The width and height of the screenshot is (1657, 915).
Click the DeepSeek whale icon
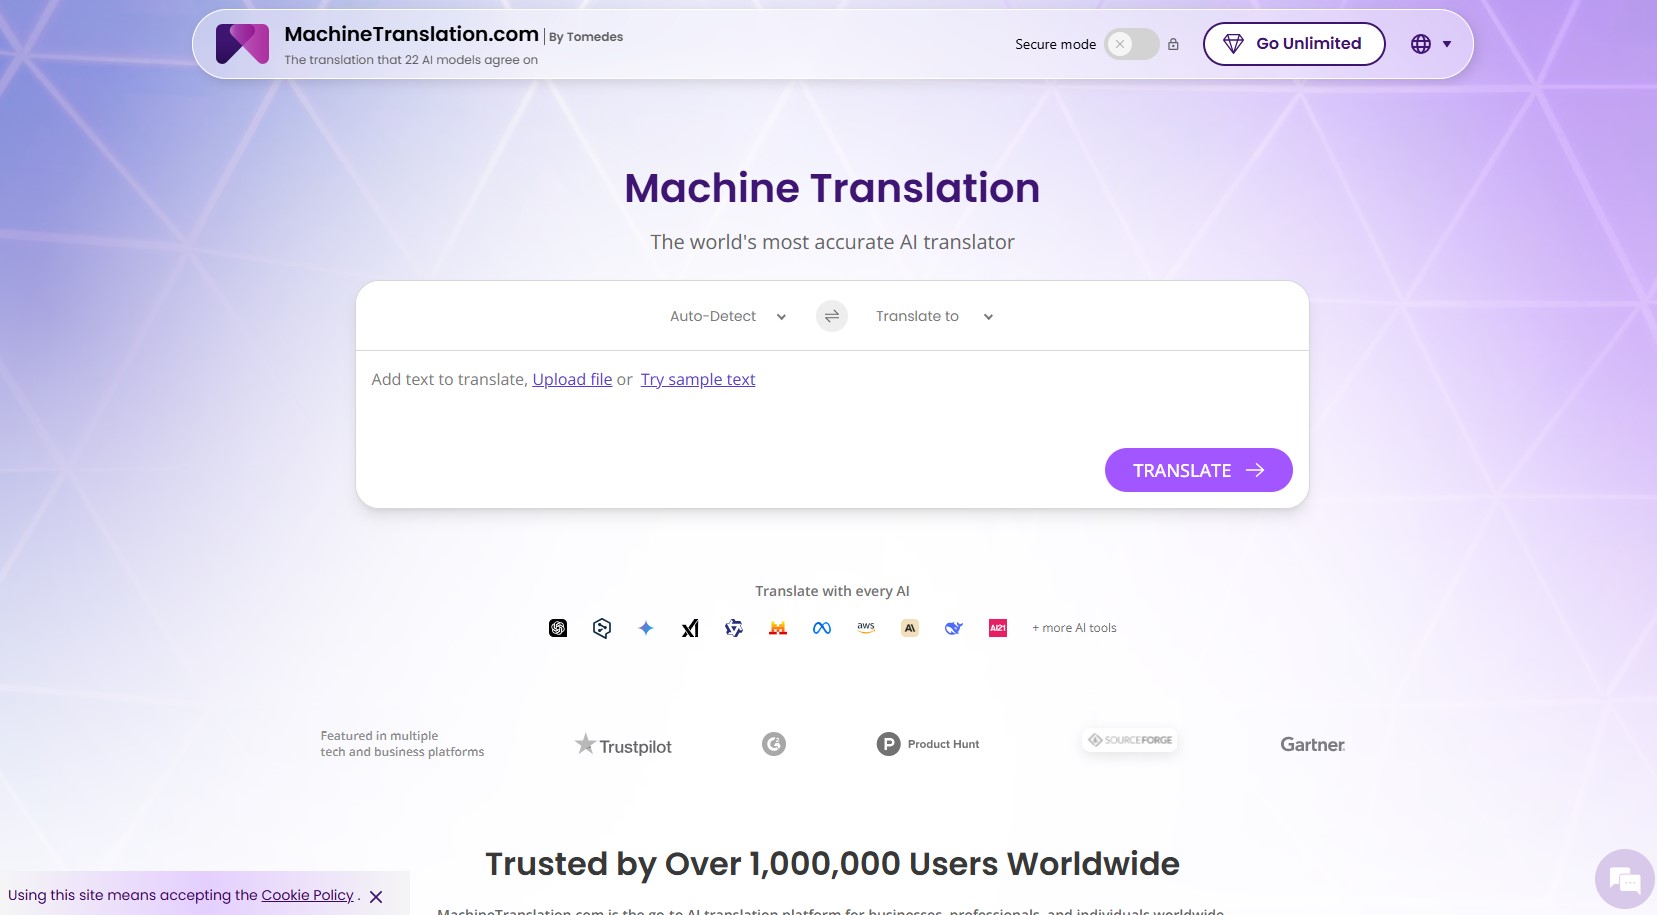(x=954, y=628)
